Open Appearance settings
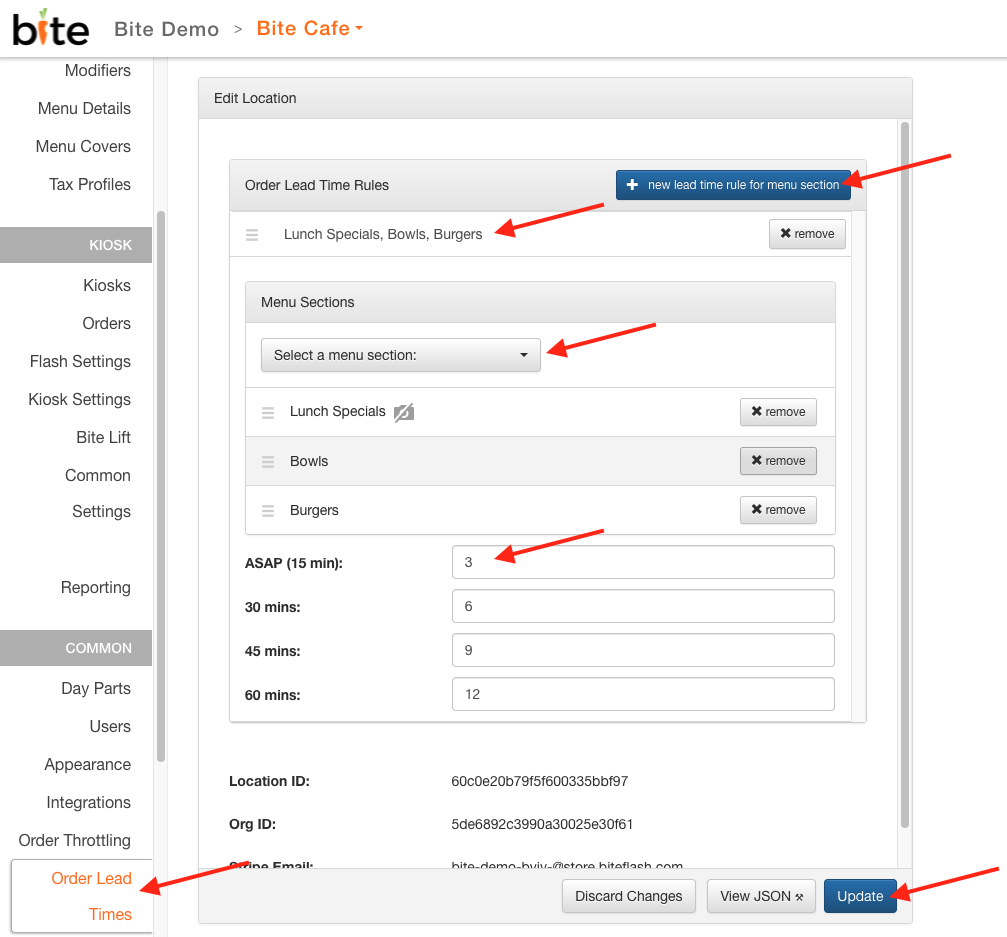This screenshot has height=937, width=1007. click(x=88, y=764)
